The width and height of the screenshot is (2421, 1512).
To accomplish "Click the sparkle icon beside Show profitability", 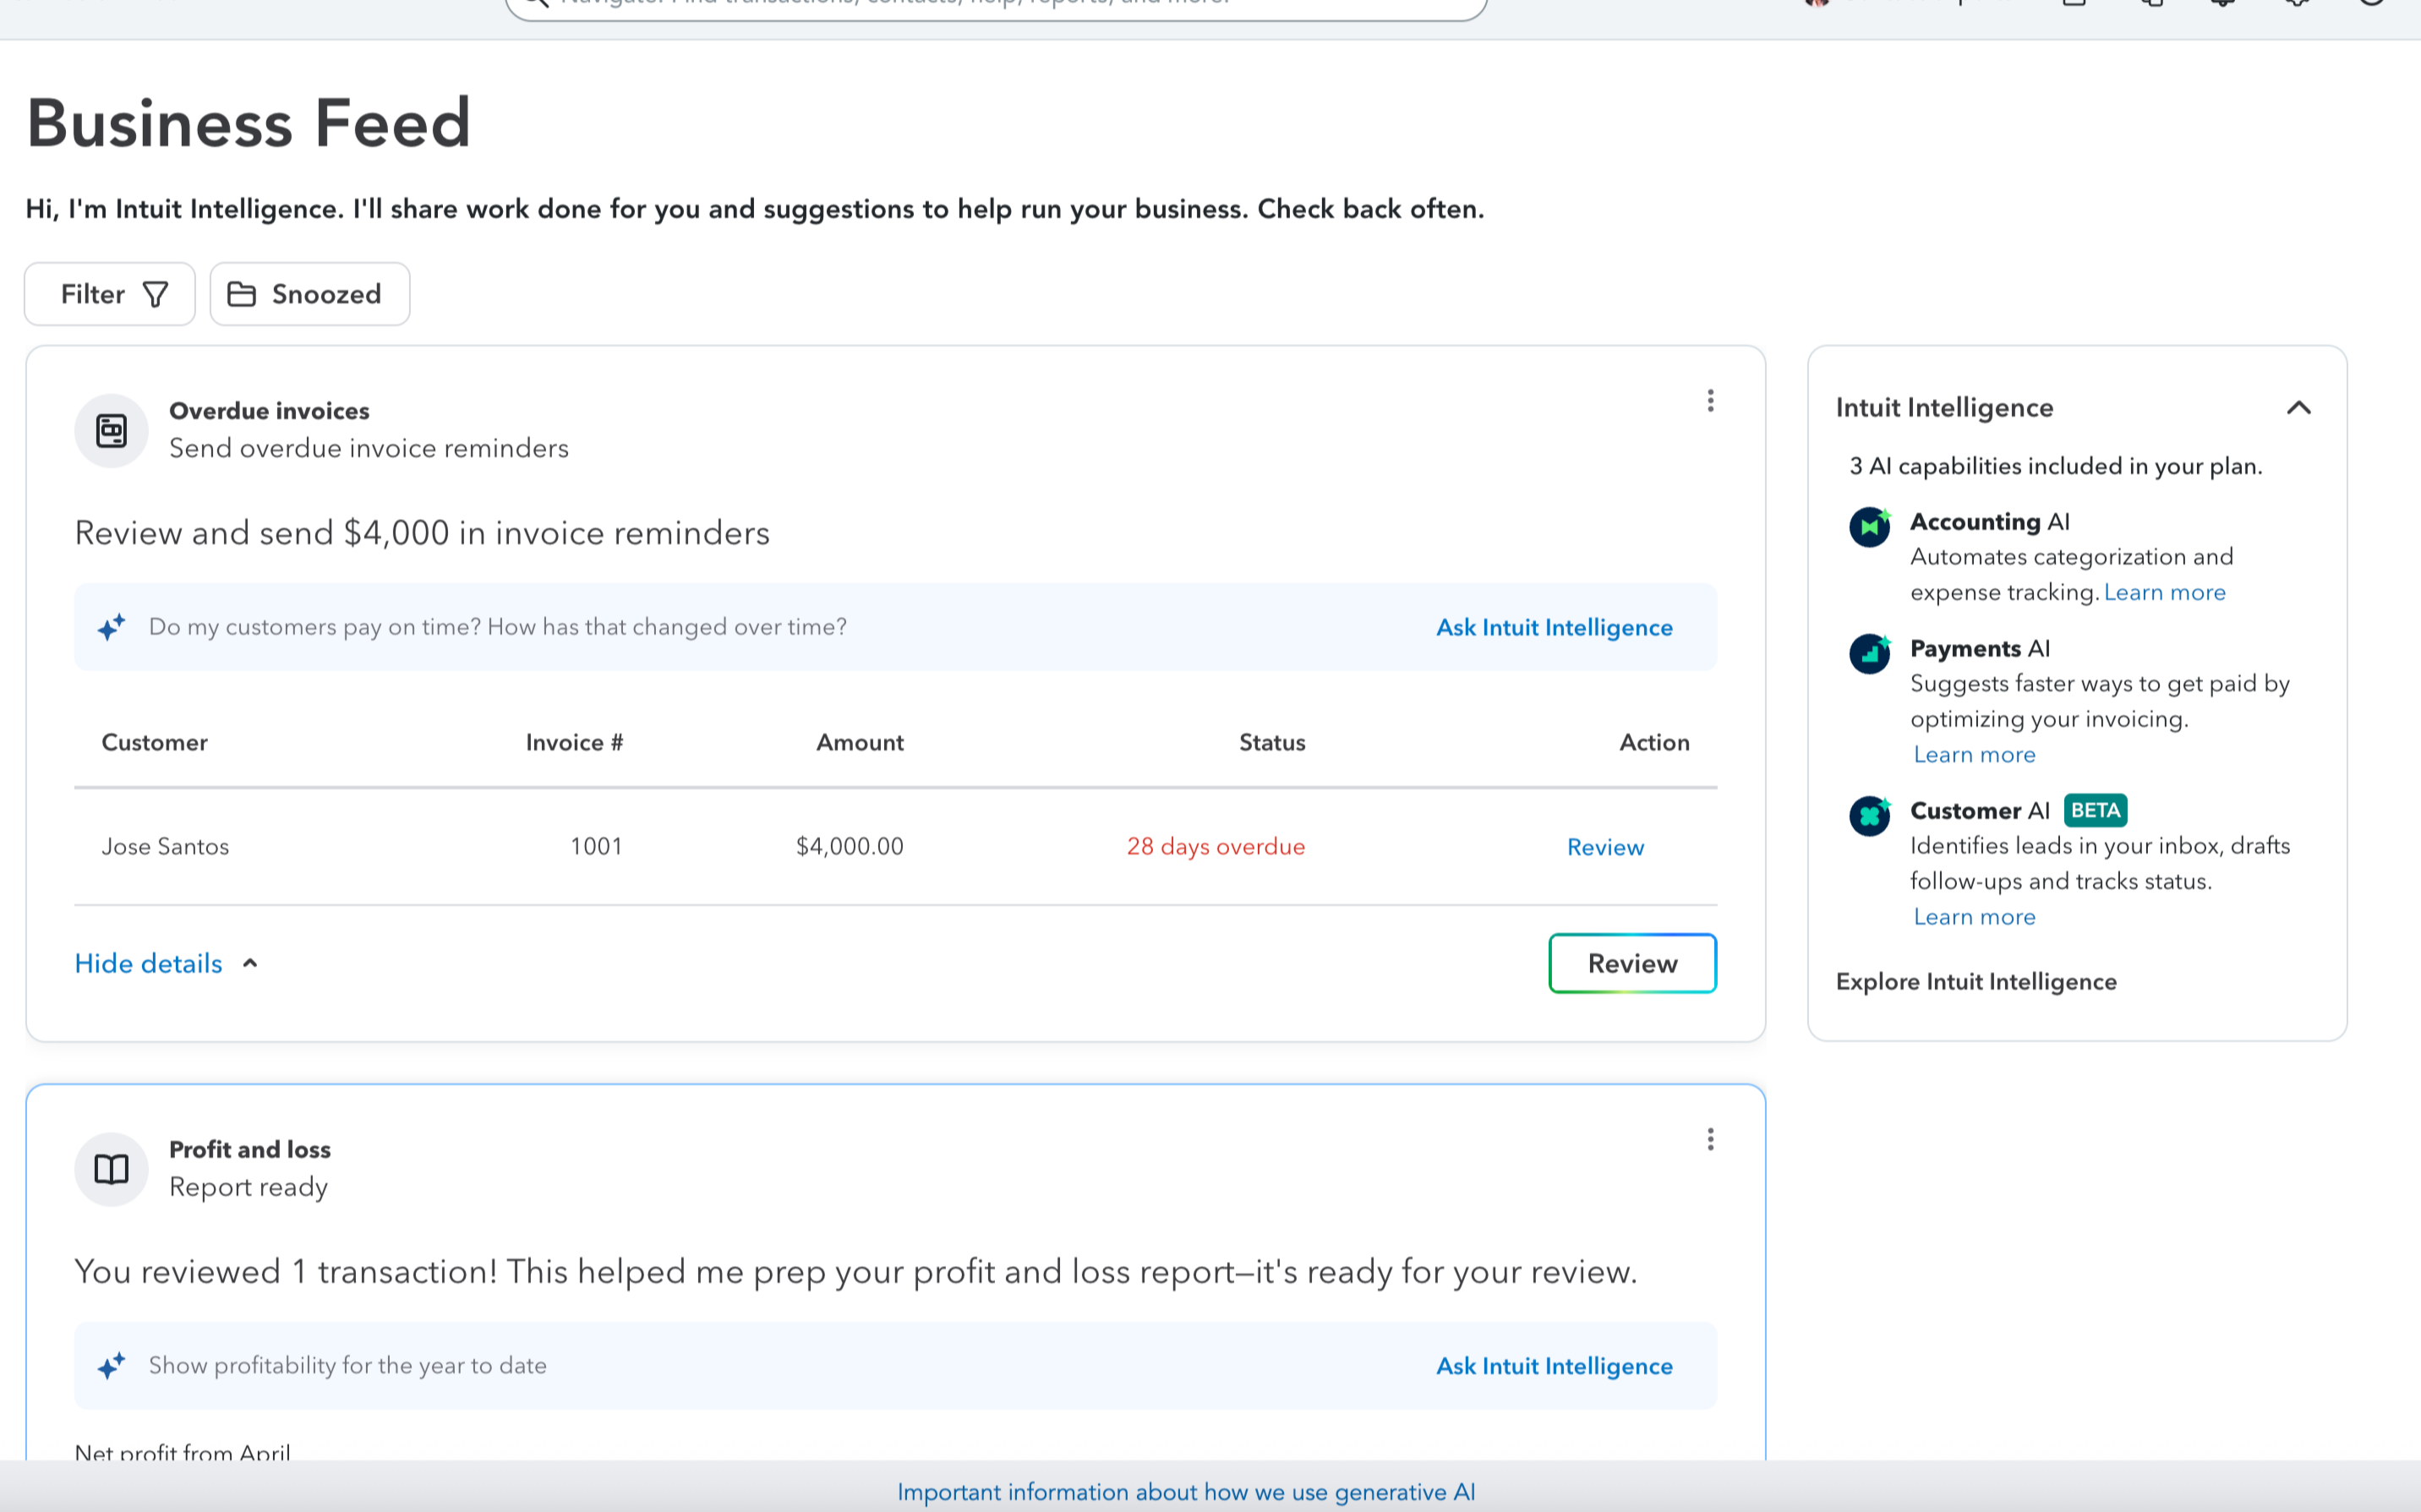I will coord(111,1366).
